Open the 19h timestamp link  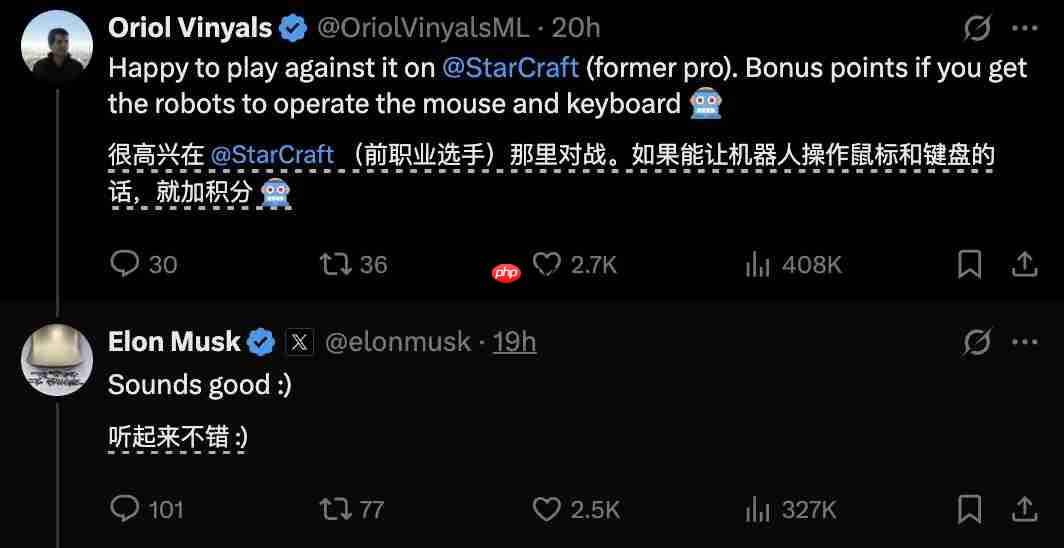tap(515, 342)
